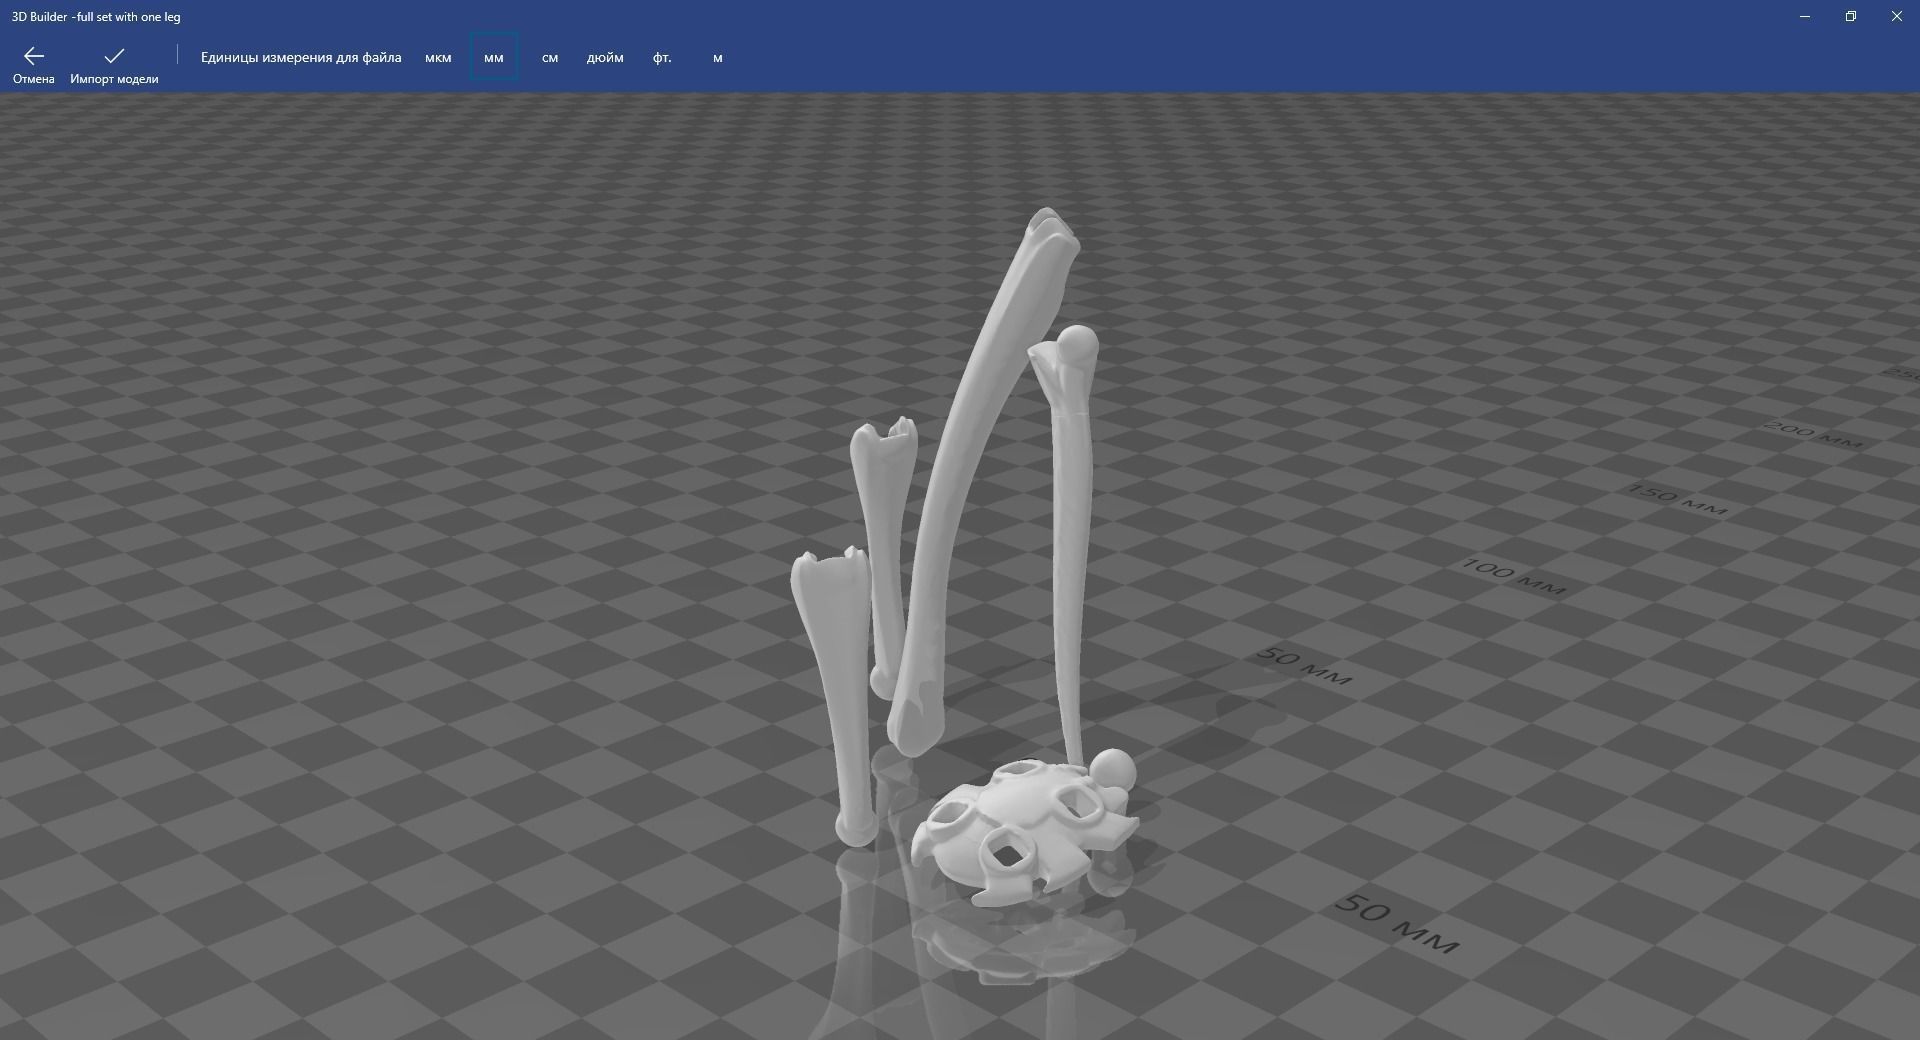Select мм as file unit

(494, 58)
